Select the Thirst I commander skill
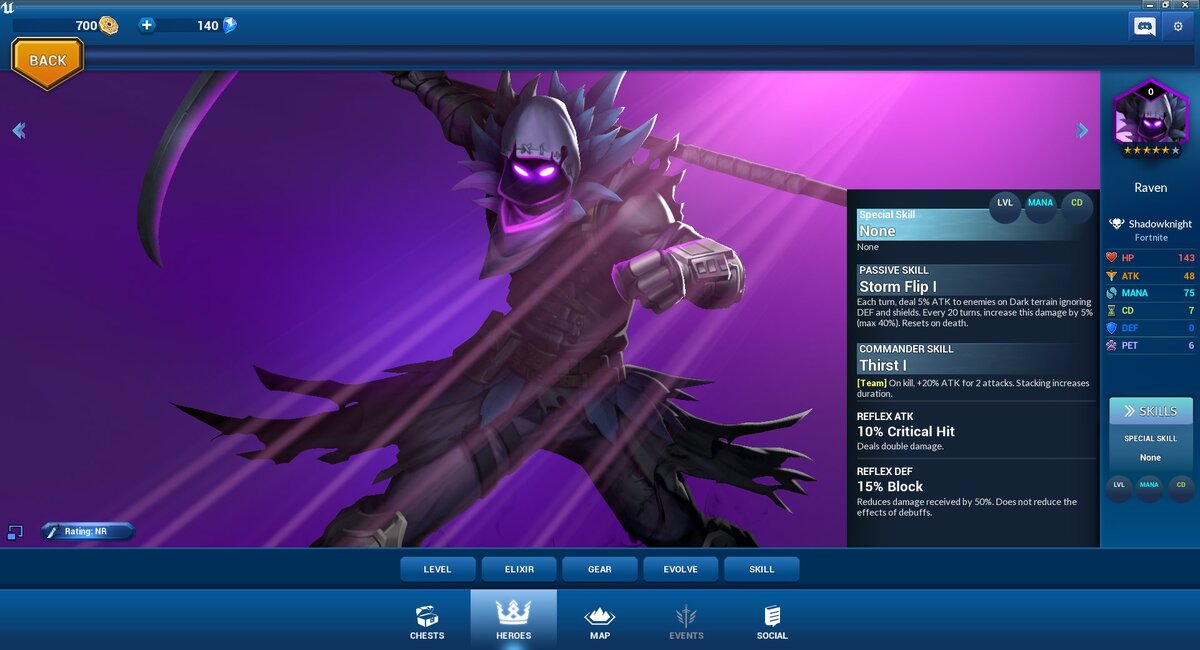 pos(972,371)
